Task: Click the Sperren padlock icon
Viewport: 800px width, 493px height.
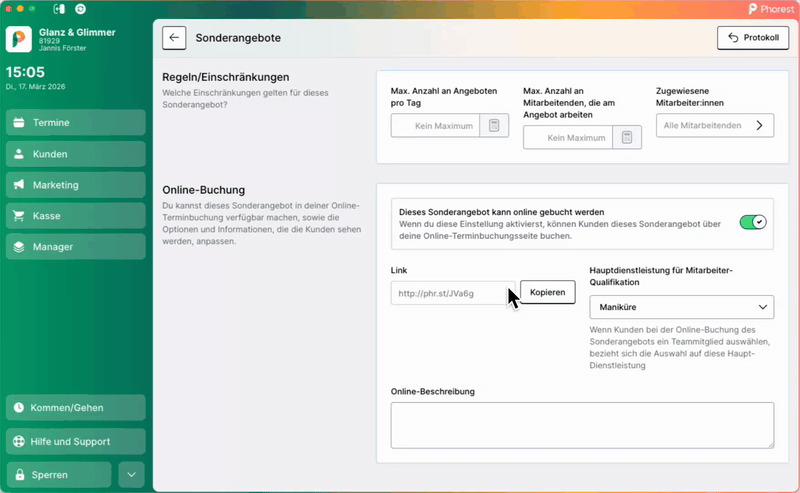Action: [x=20, y=475]
